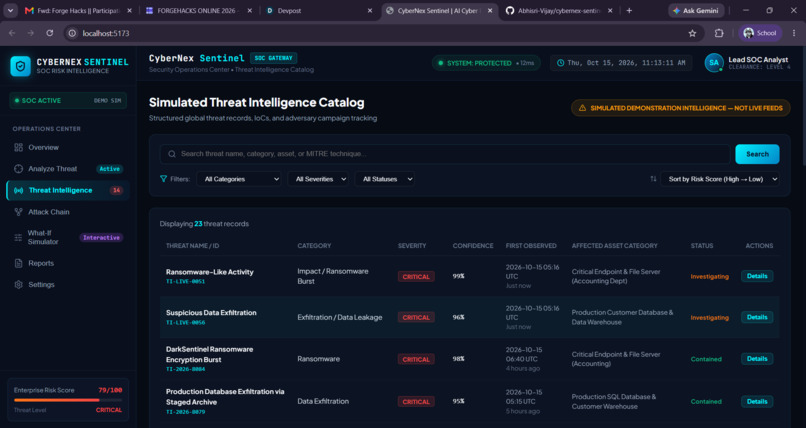Click the localhost:5173 address bar
Screen dimensions: 806x428
(383, 33)
